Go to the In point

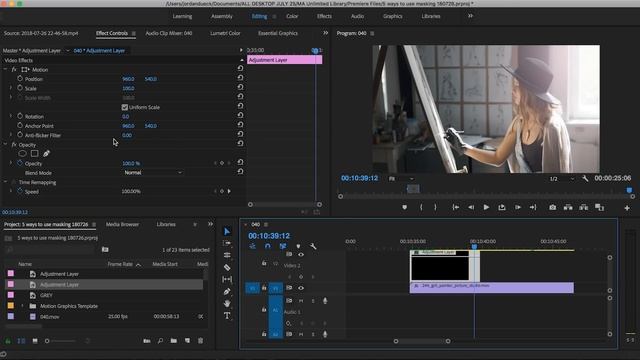click(456, 207)
